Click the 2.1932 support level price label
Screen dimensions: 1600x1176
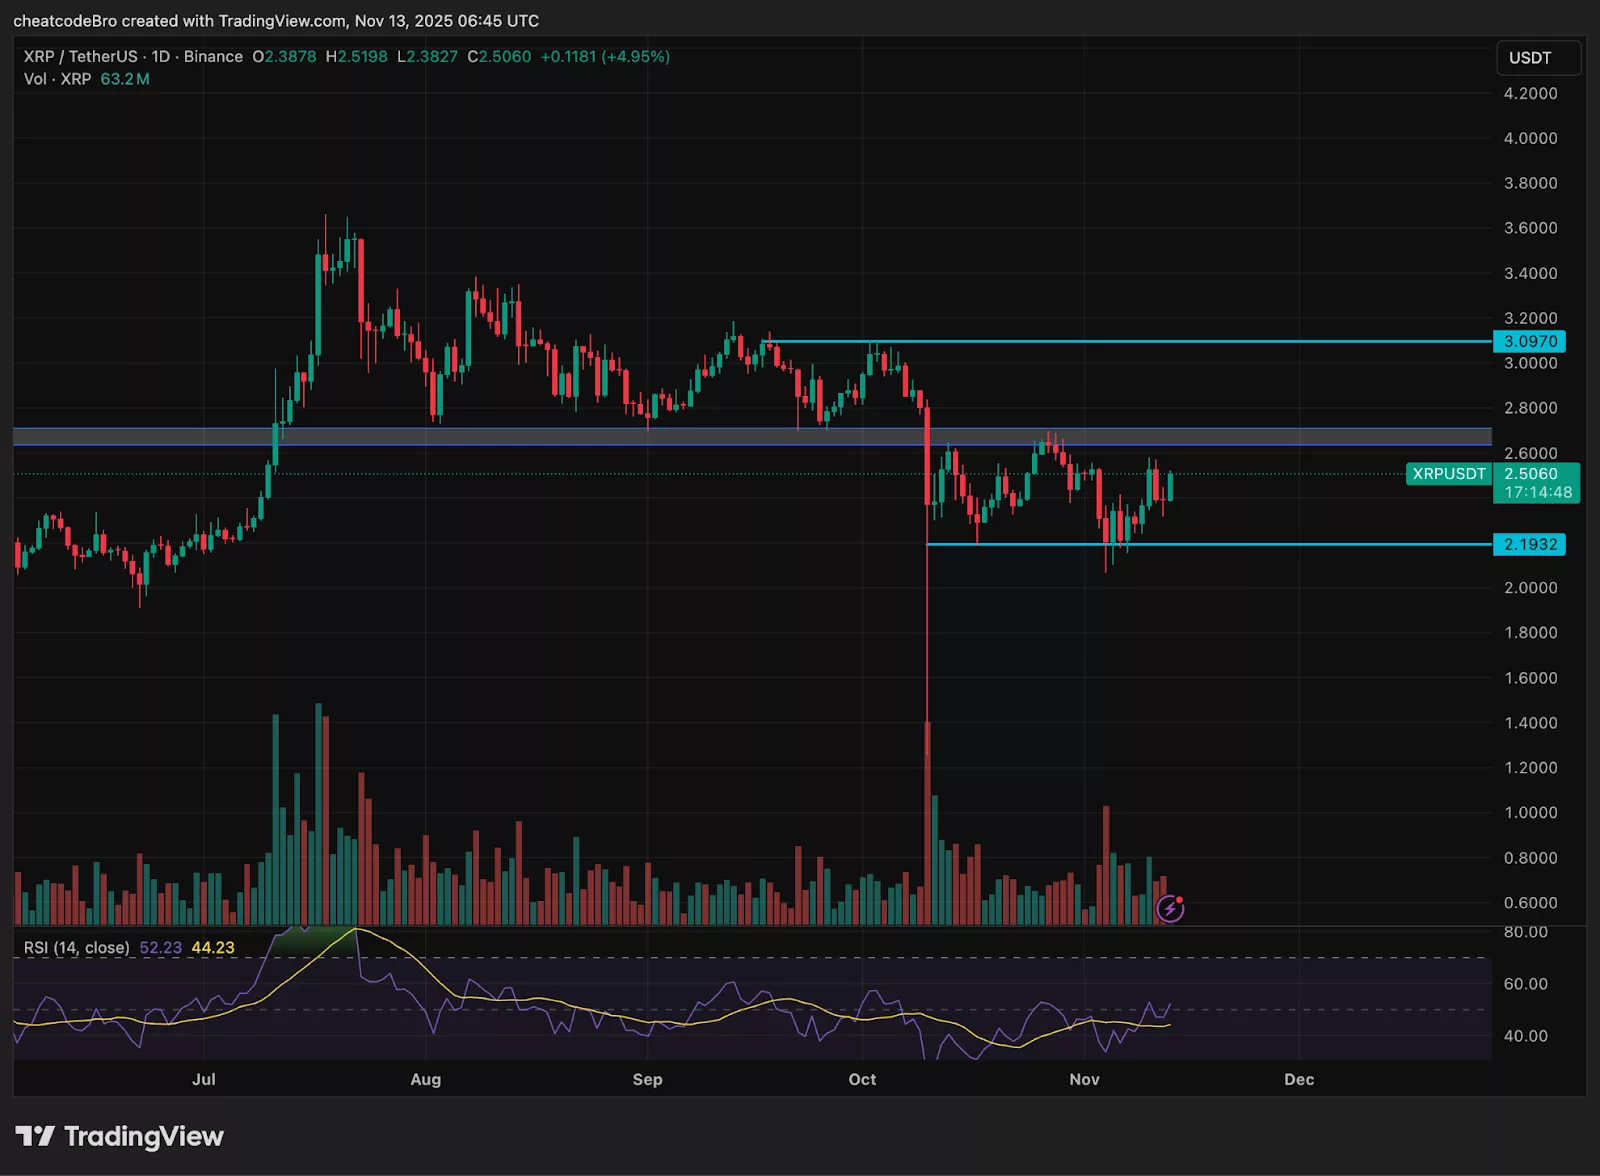pyautogui.click(x=1530, y=545)
